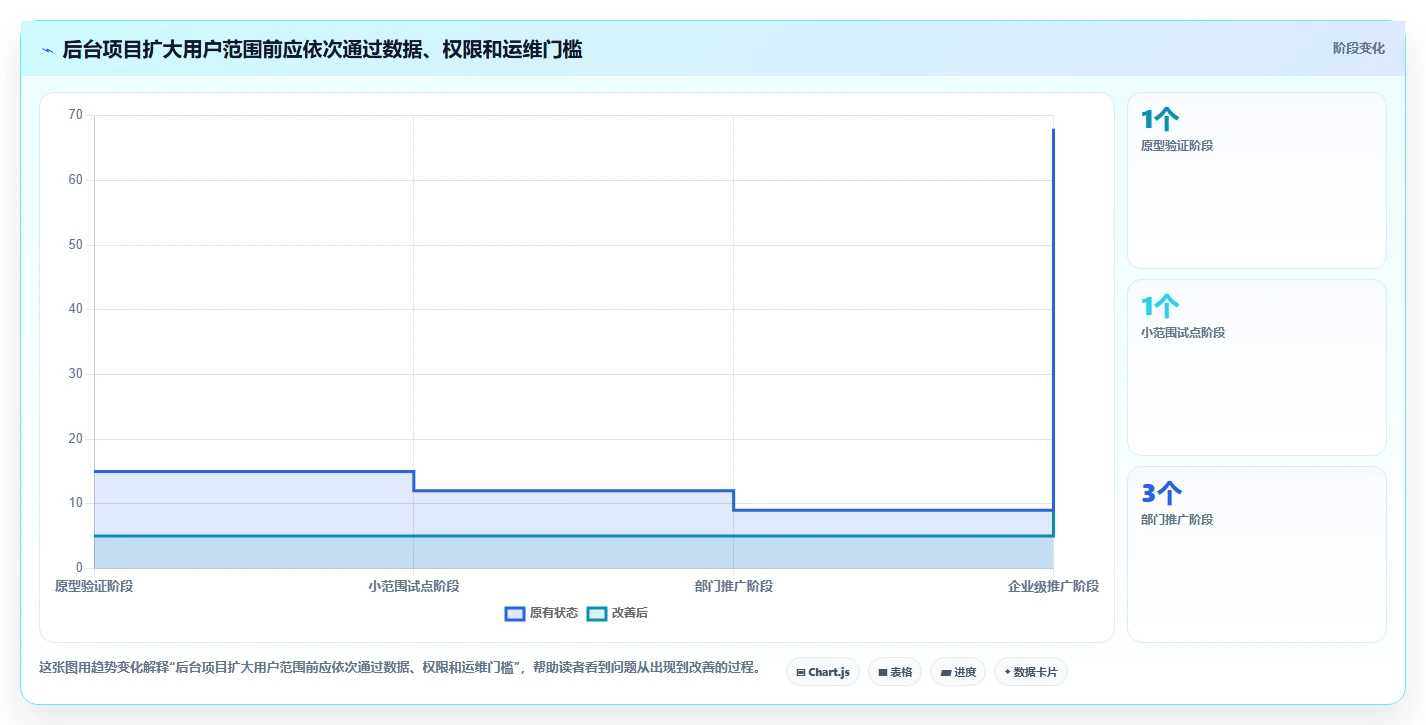Toggle the 改善后 legend swatch
This screenshot has height=725, width=1426.
597,613
